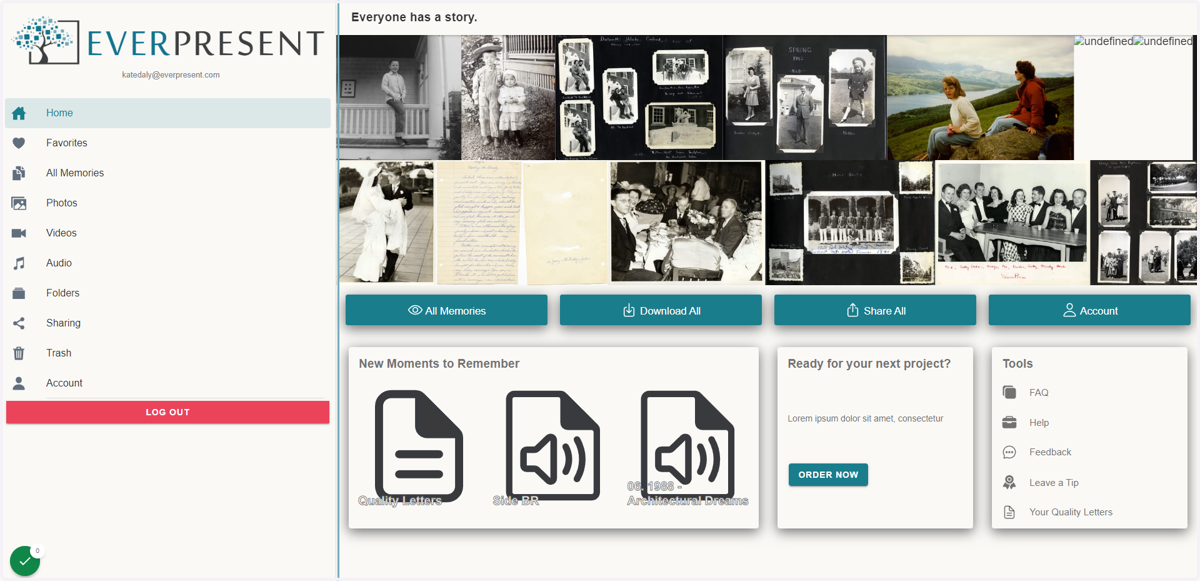
Task: Open Sharing in the sidebar
Action: [168, 323]
